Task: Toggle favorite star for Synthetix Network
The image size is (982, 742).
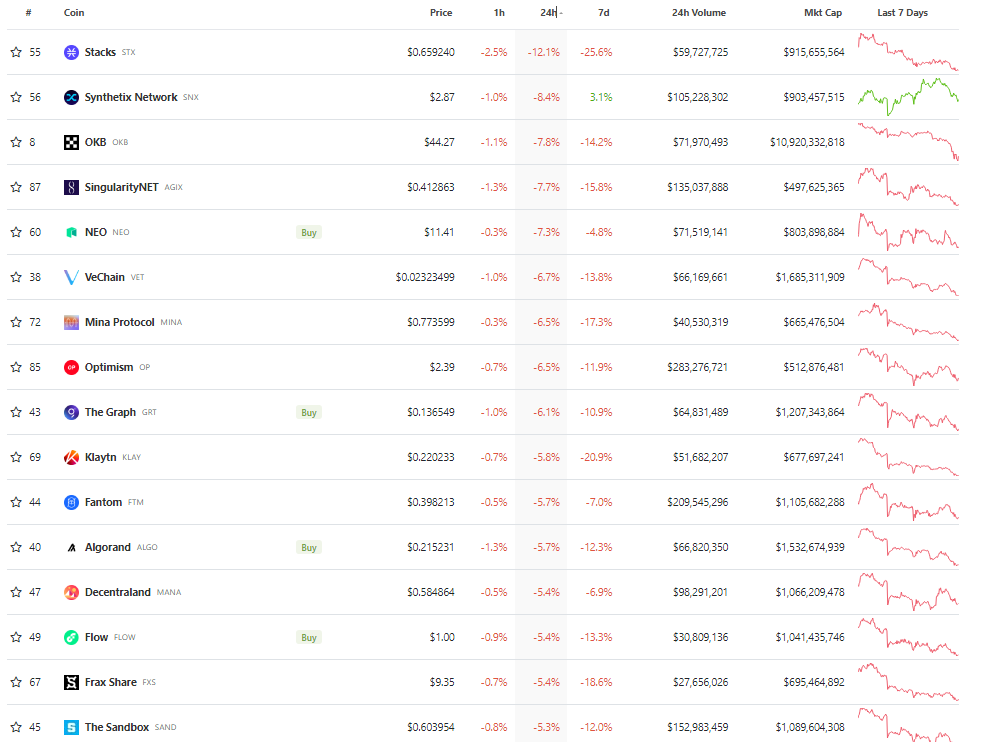Action: pyautogui.click(x=16, y=97)
